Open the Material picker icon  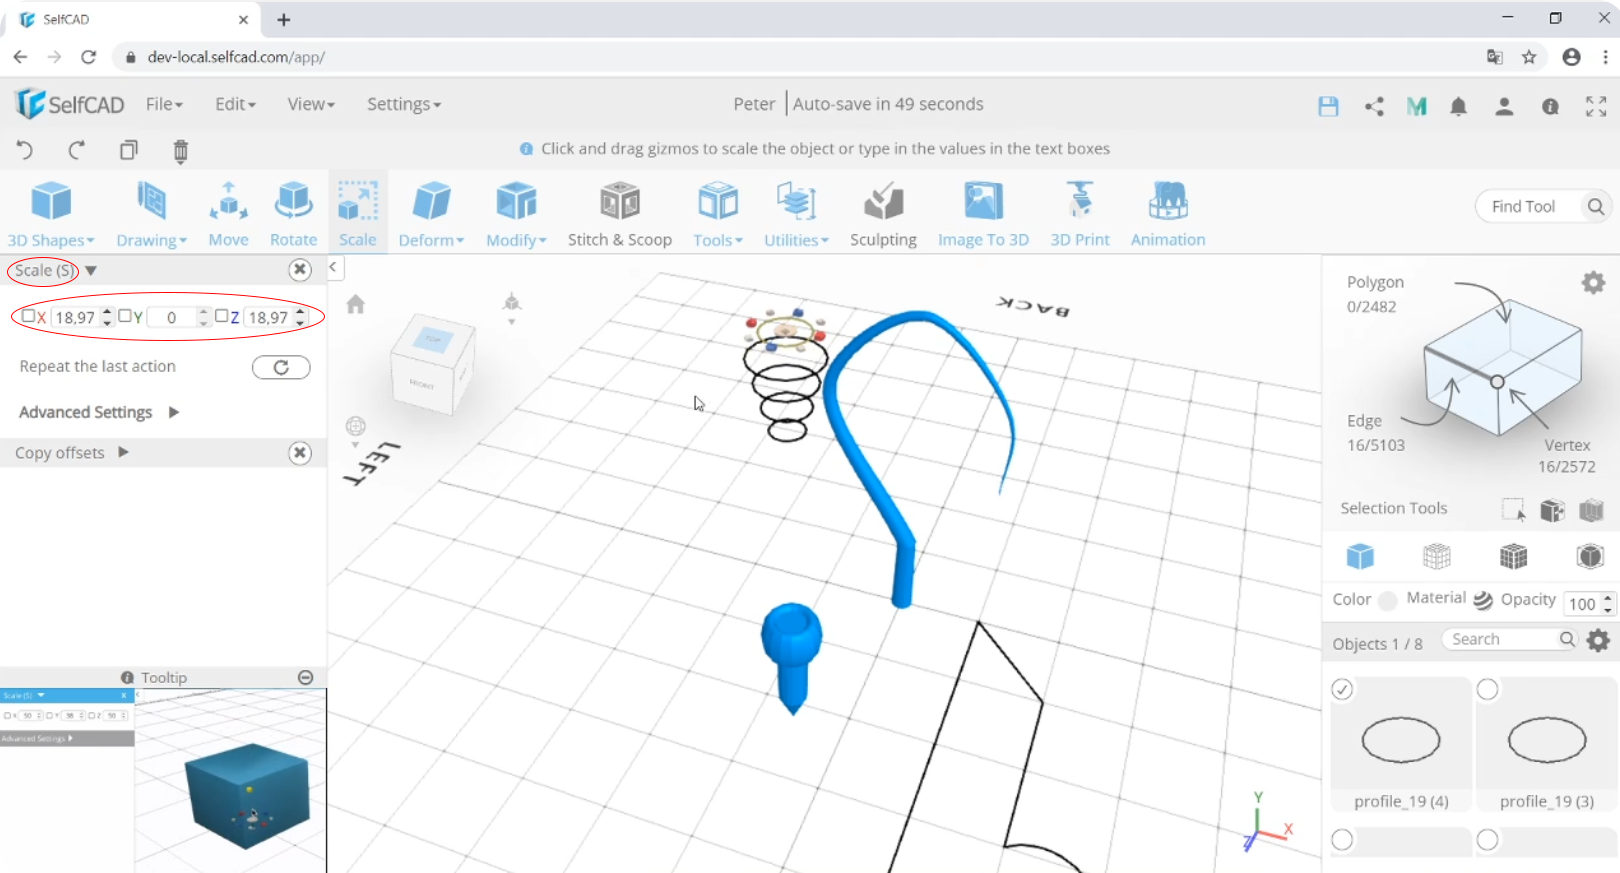click(1483, 599)
